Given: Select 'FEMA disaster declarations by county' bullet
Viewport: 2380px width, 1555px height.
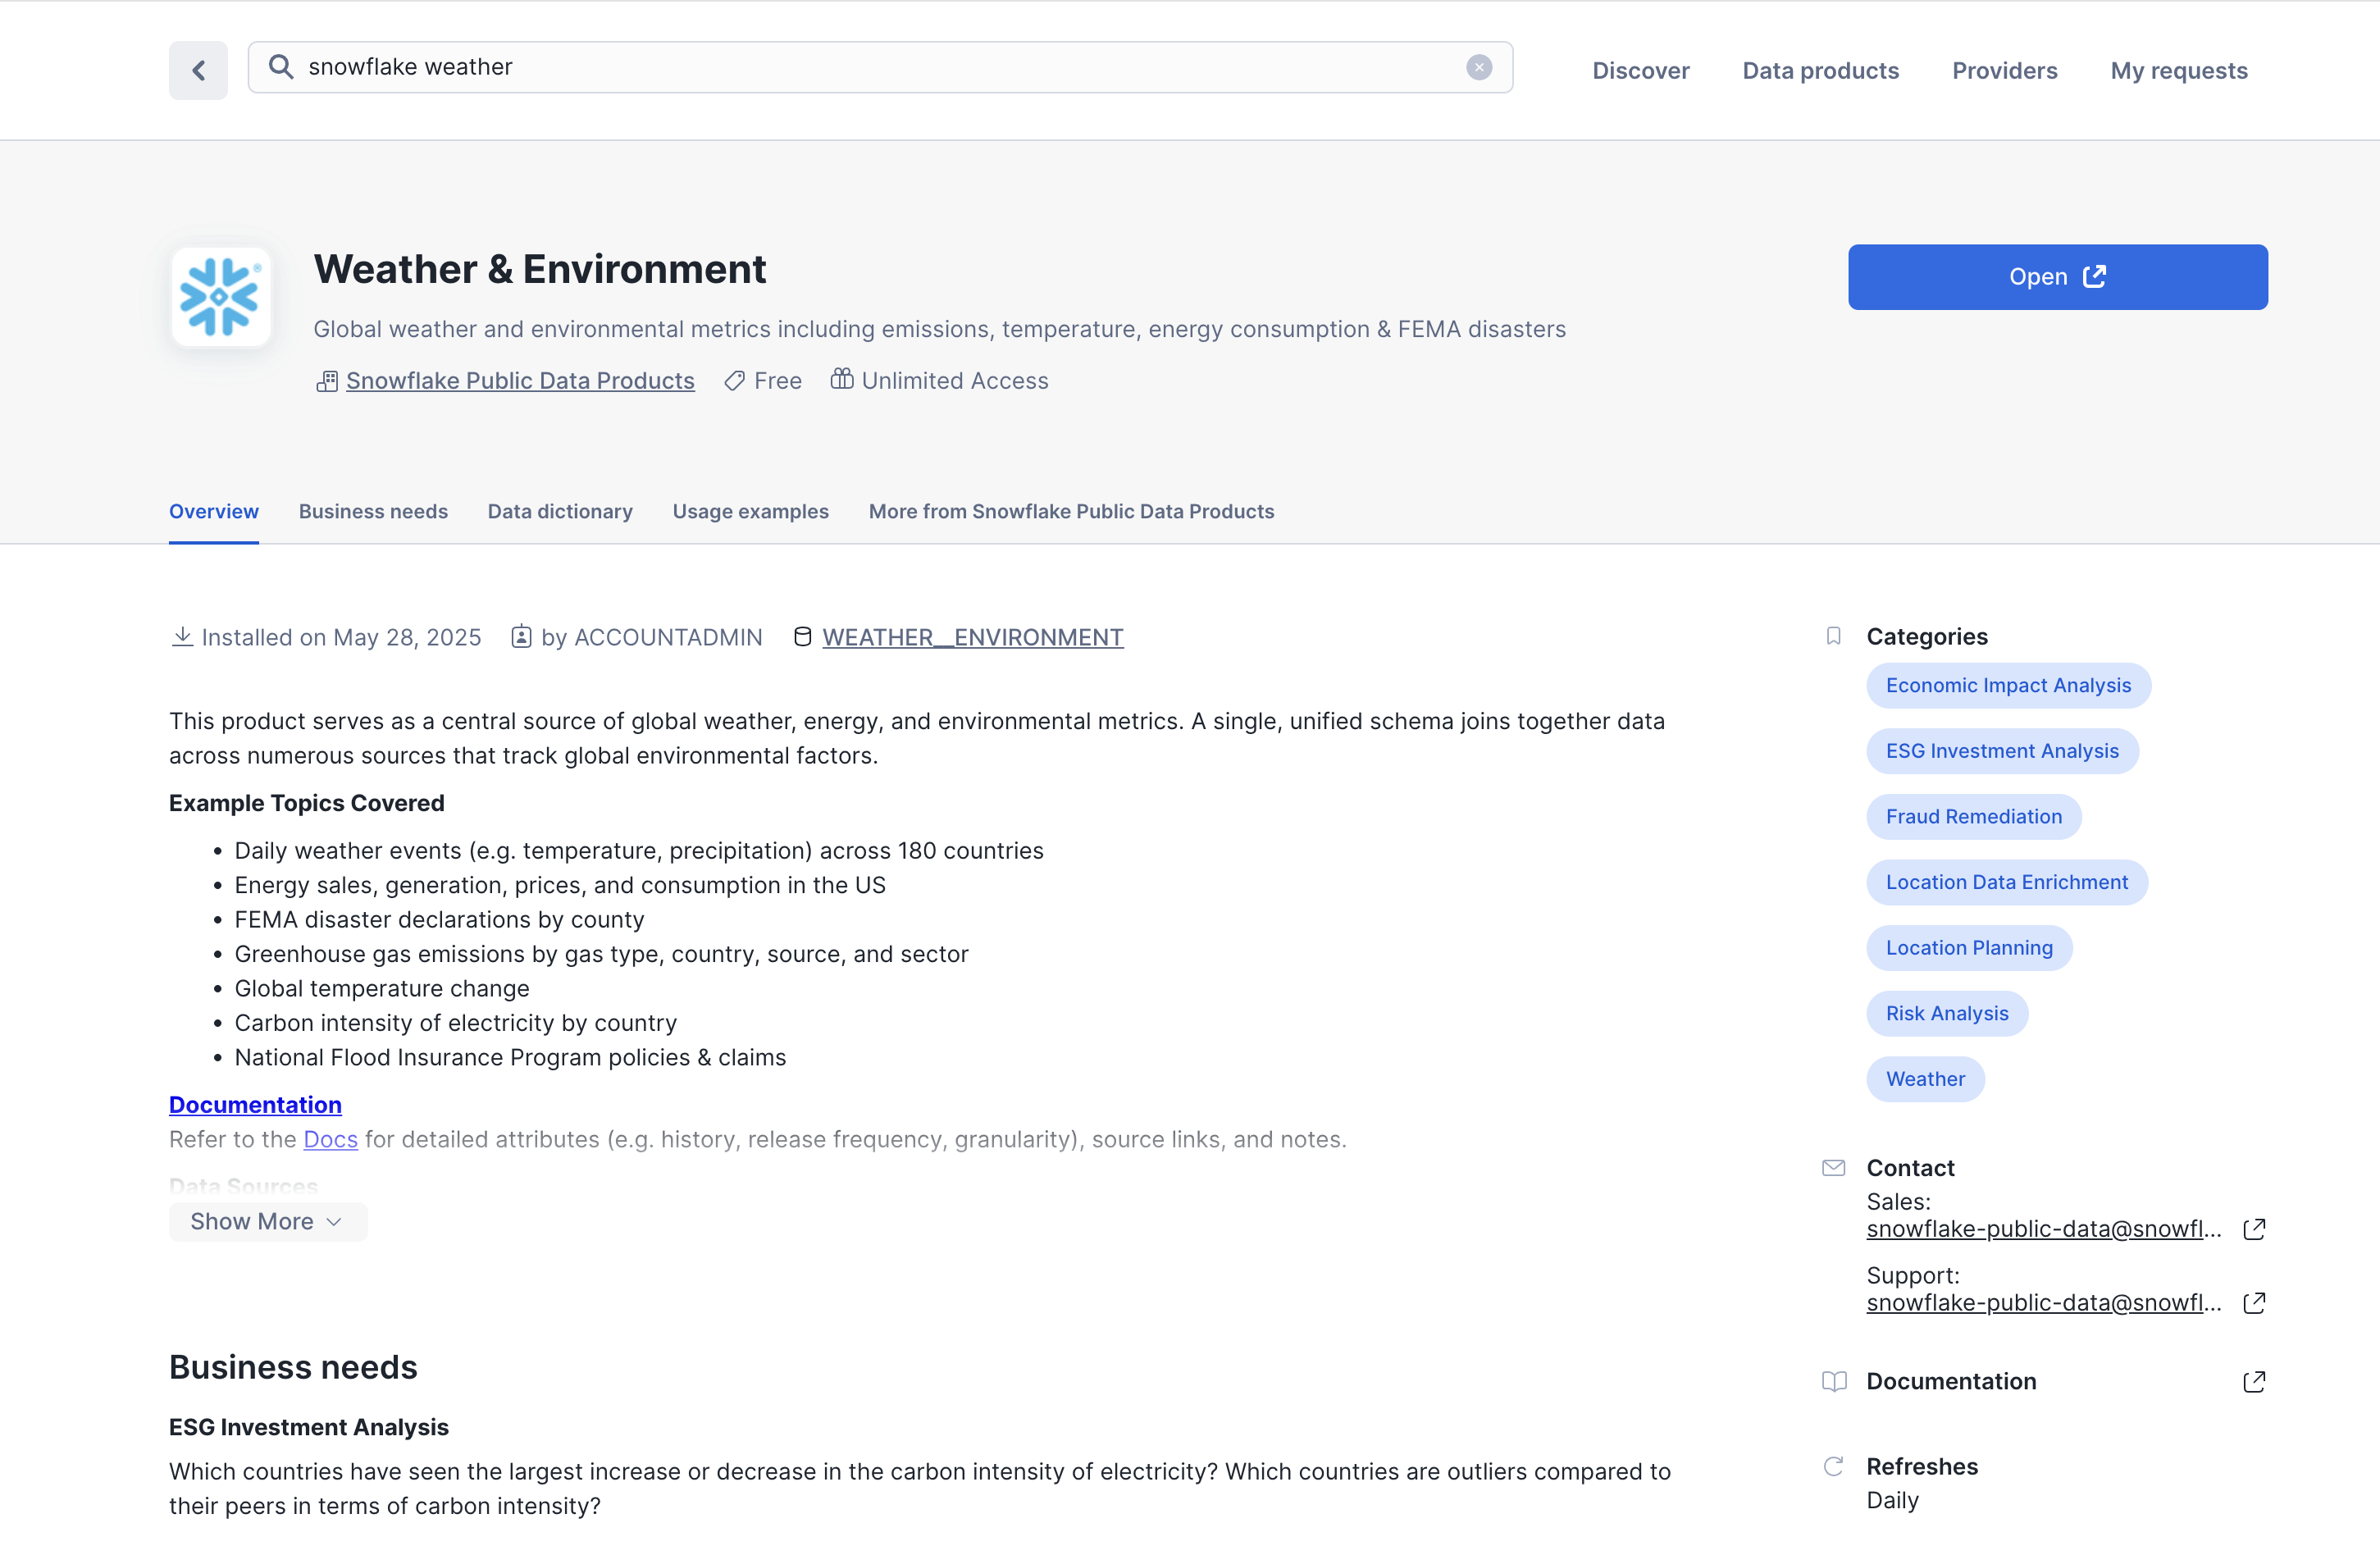Looking at the screenshot, I should point(439,920).
